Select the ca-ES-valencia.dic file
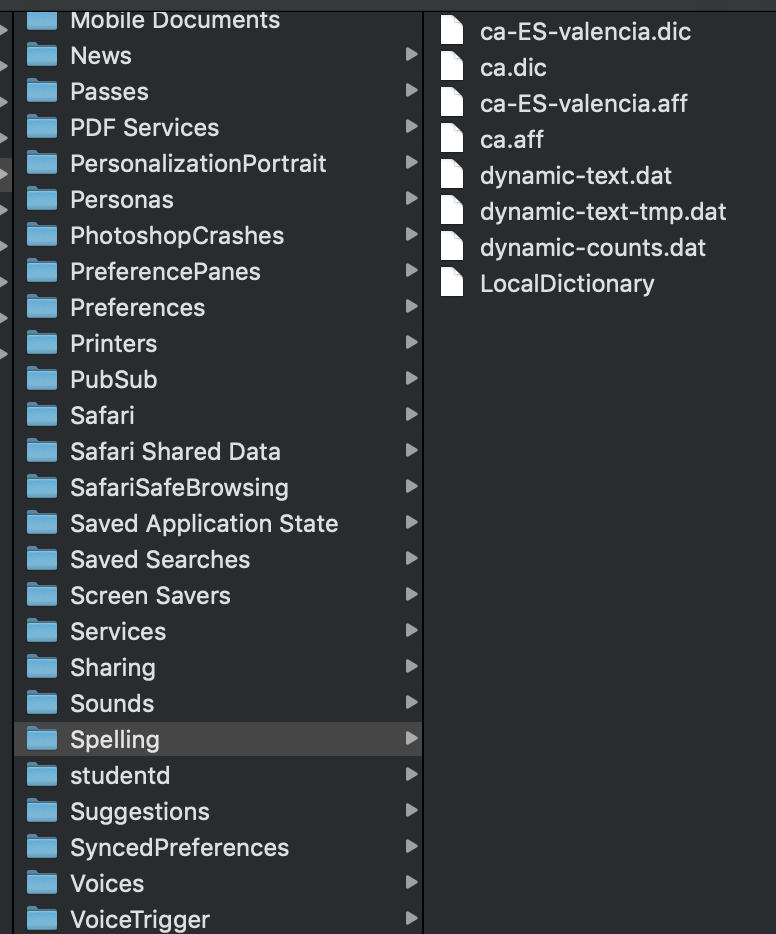Viewport: 776px width, 934px height. (585, 32)
